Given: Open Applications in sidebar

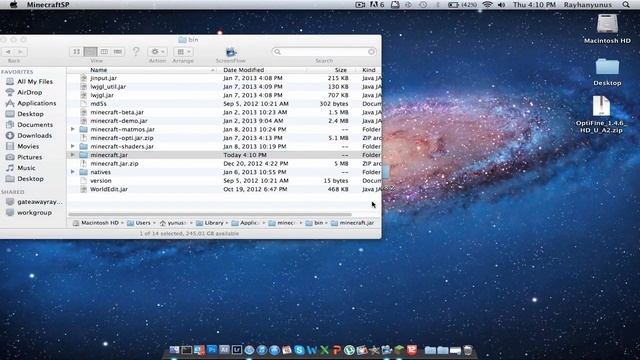Looking at the screenshot, I should point(36,103).
